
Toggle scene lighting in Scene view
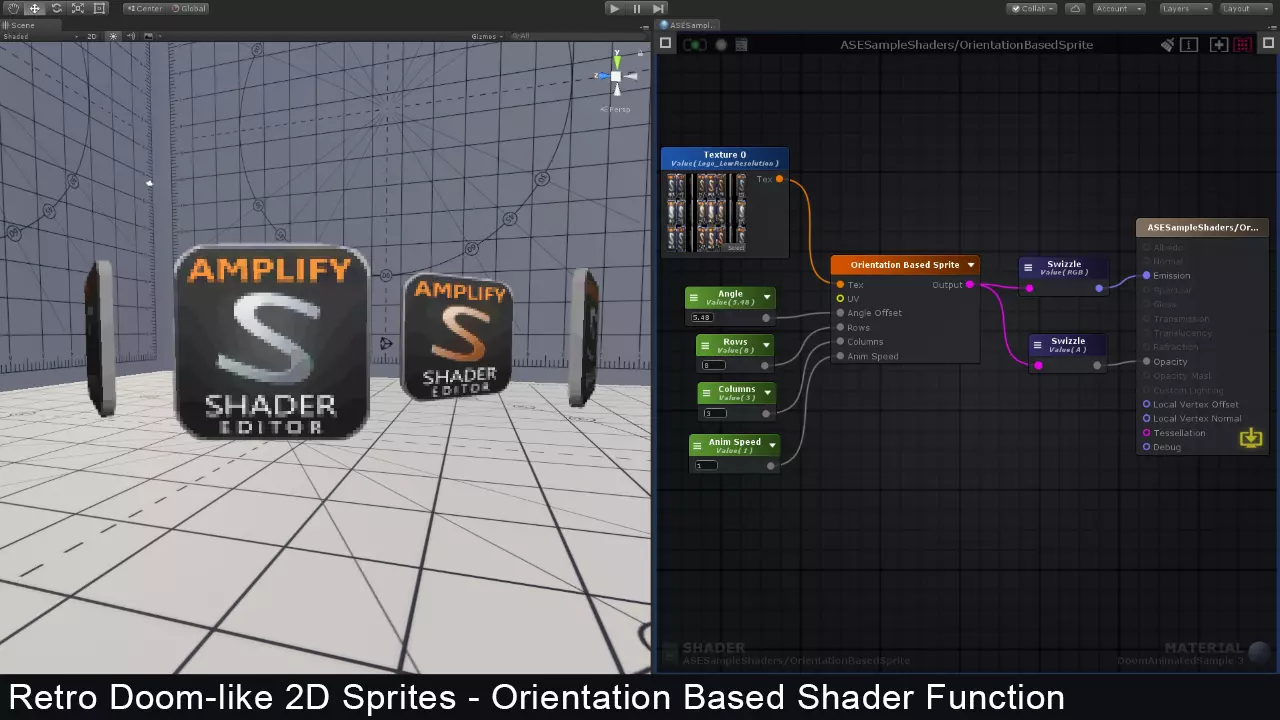pyautogui.click(x=113, y=37)
